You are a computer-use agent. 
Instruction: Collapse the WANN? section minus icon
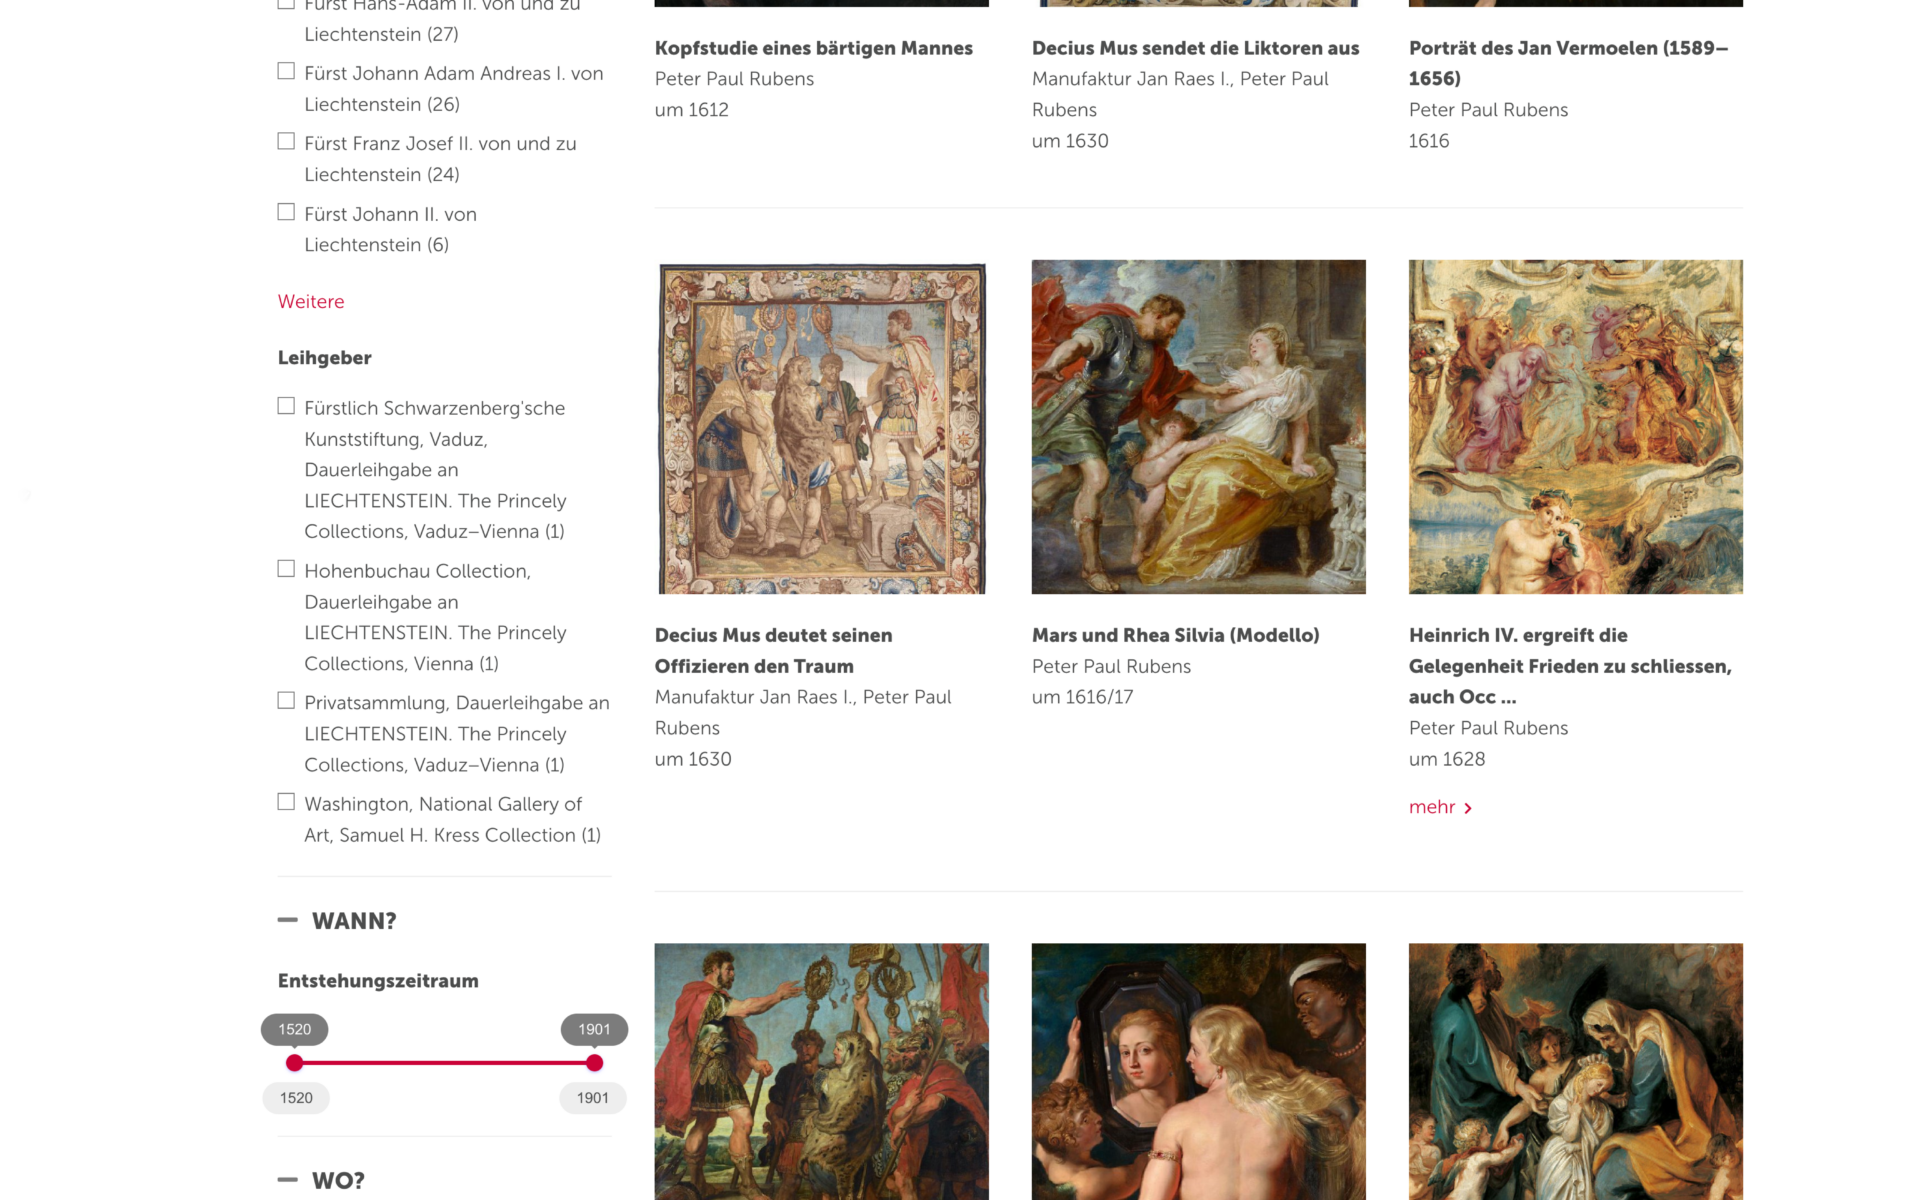(288, 920)
